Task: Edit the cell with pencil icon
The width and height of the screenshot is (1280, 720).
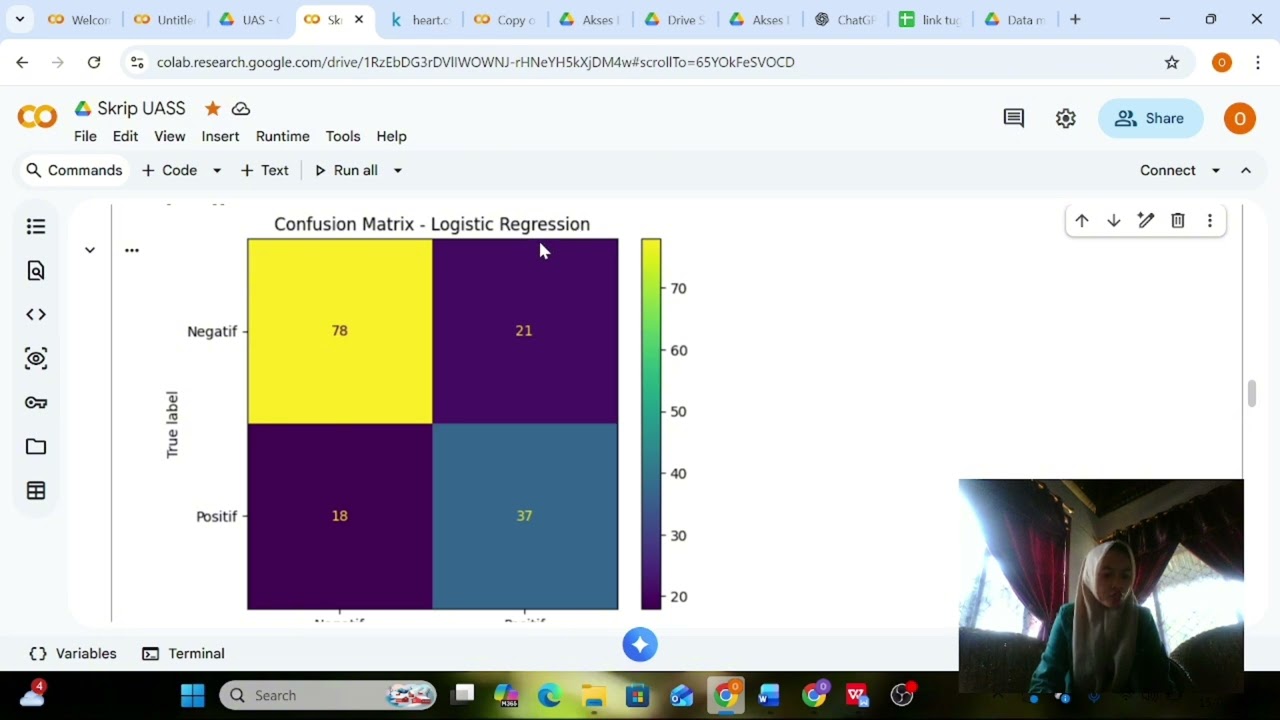Action: [1146, 221]
